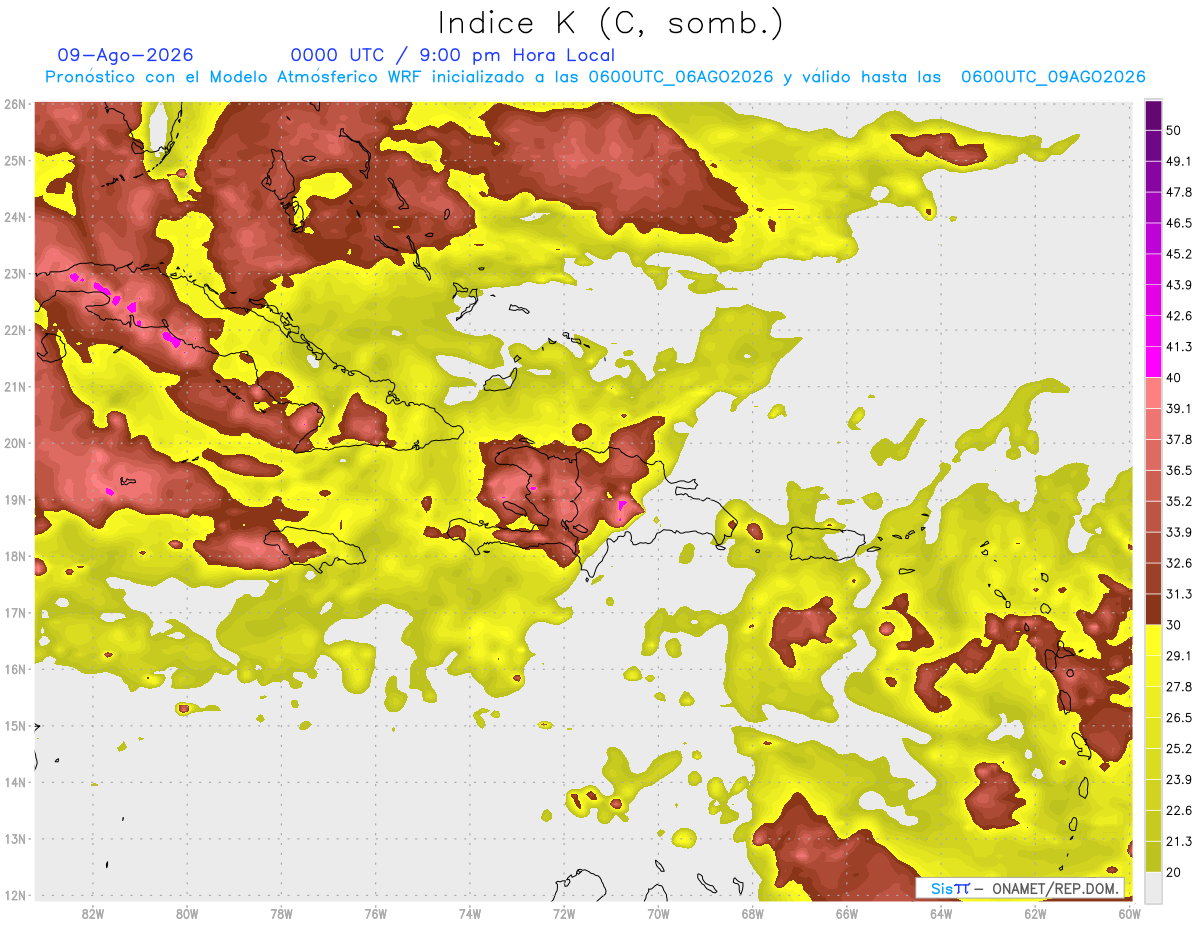The width and height of the screenshot is (1200, 927).
Task: Click the colorbar value 40
Action: (1175, 377)
